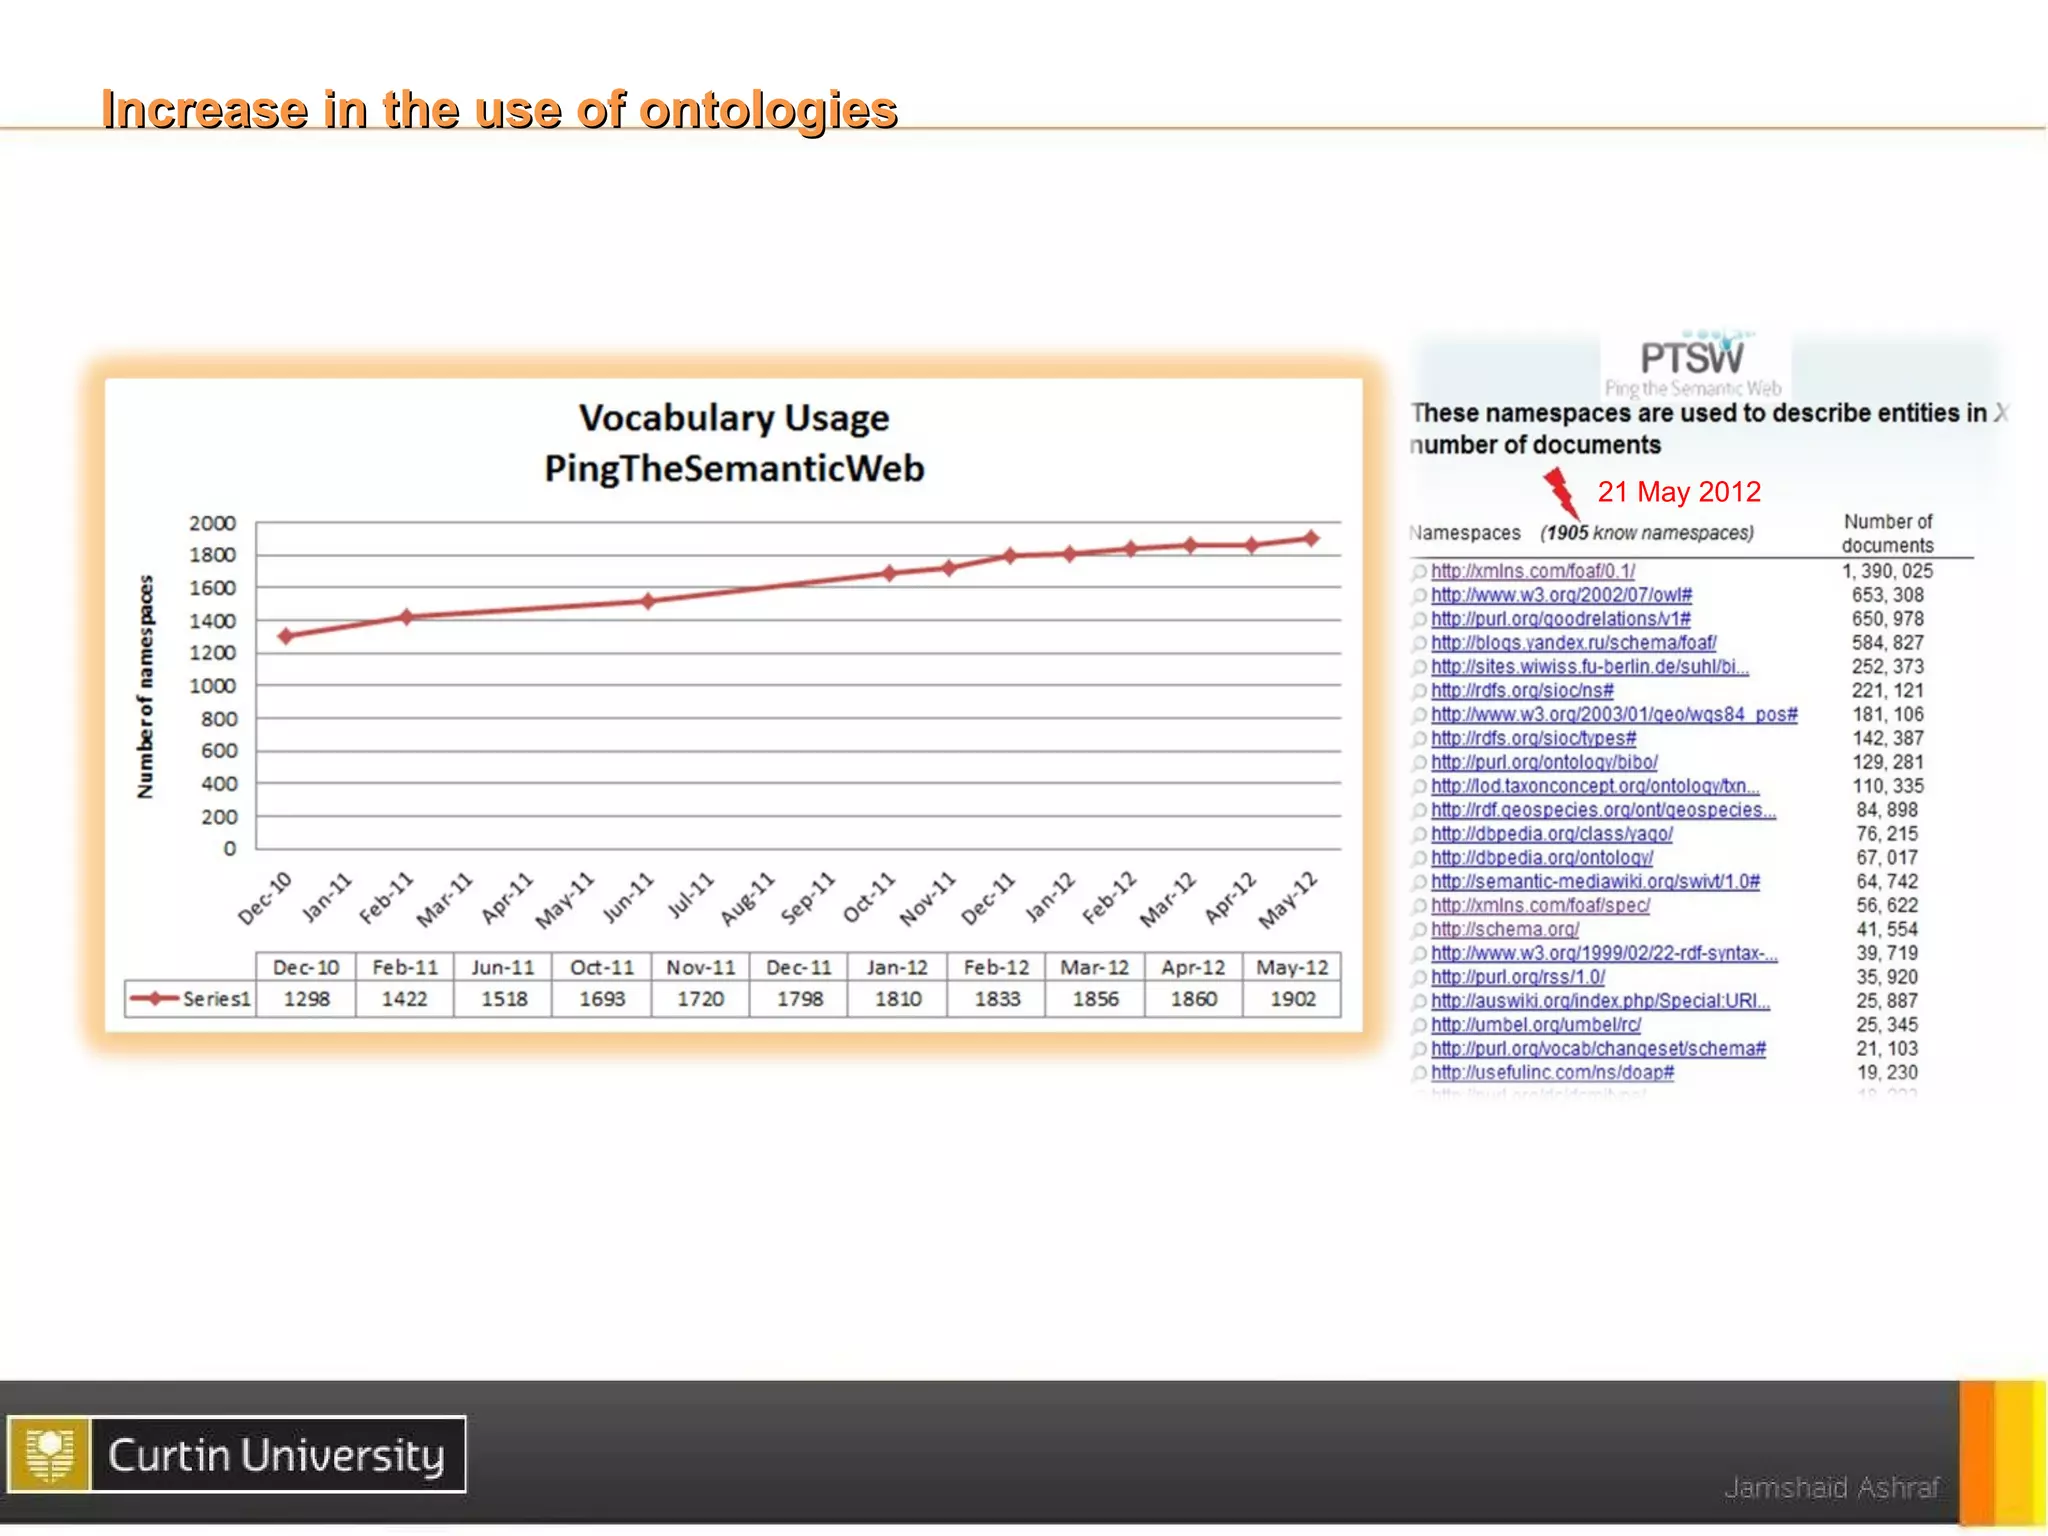Follow the lod.taxonconcept.org ontology link

click(x=1595, y=786)
